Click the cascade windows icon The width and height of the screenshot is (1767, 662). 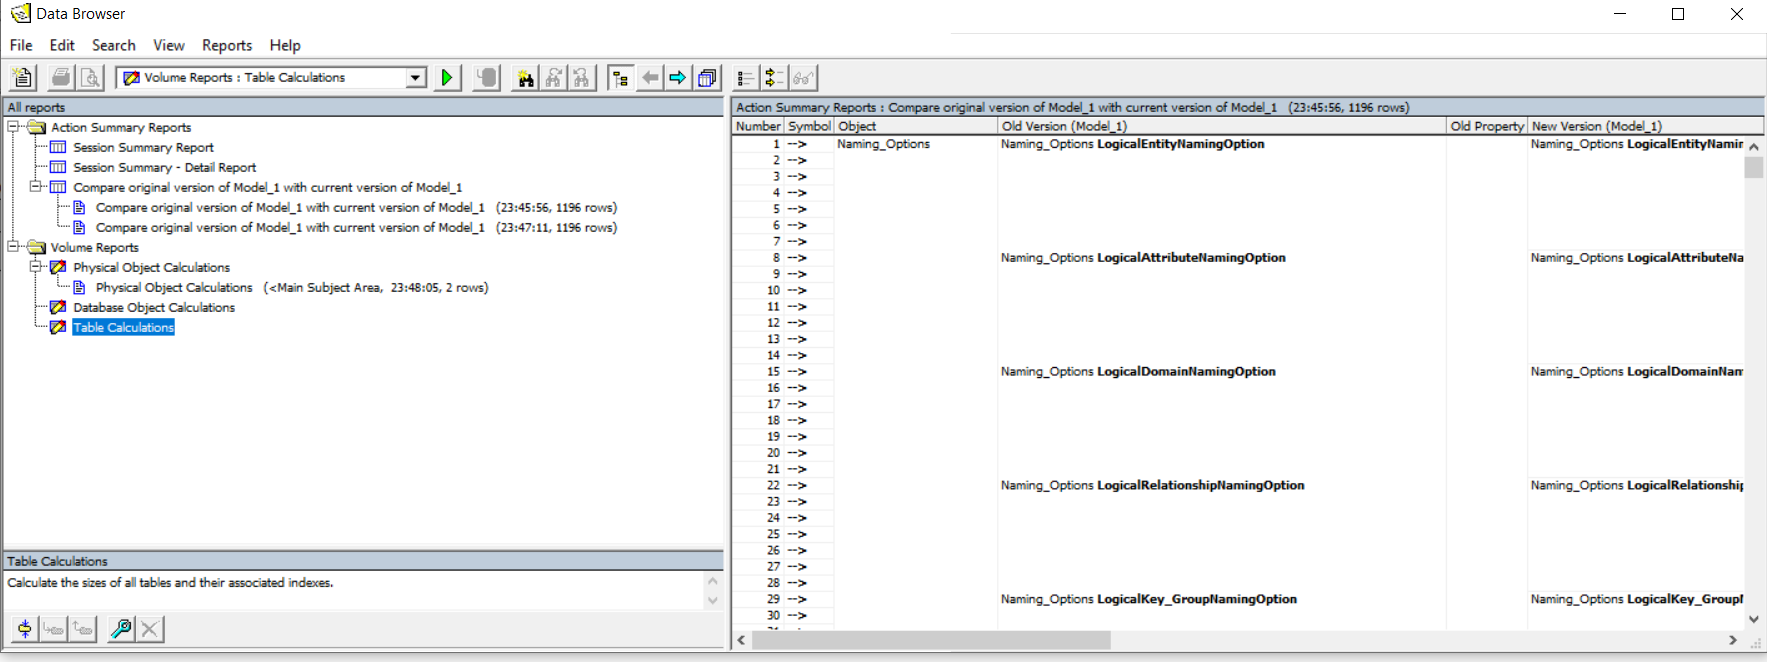coord(707,78)
